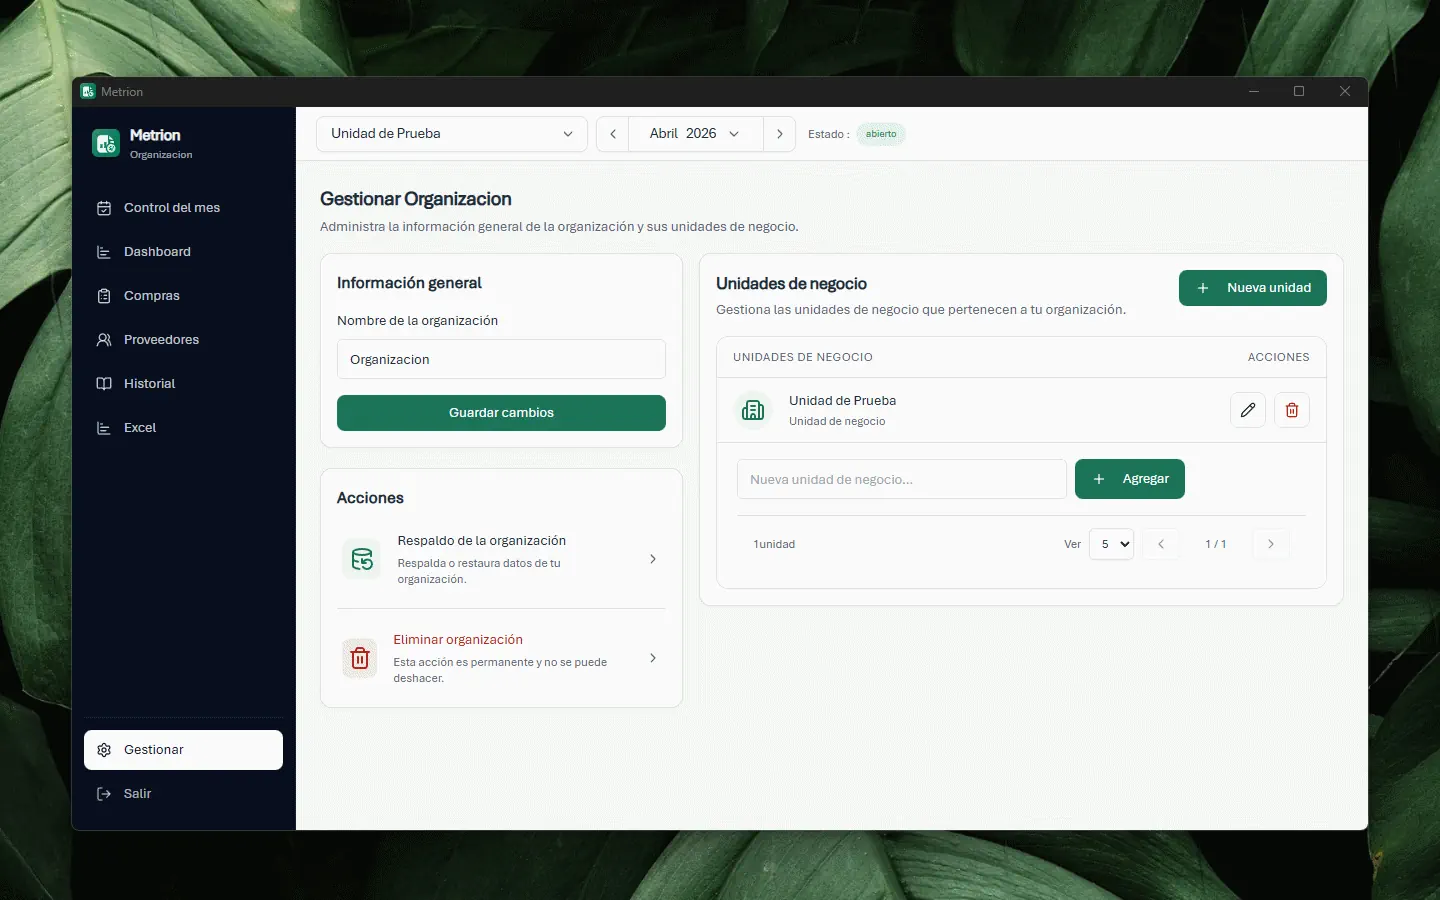Click the Nueva unidad button
Viewport: 1440px width, 900px height.
1253,288
